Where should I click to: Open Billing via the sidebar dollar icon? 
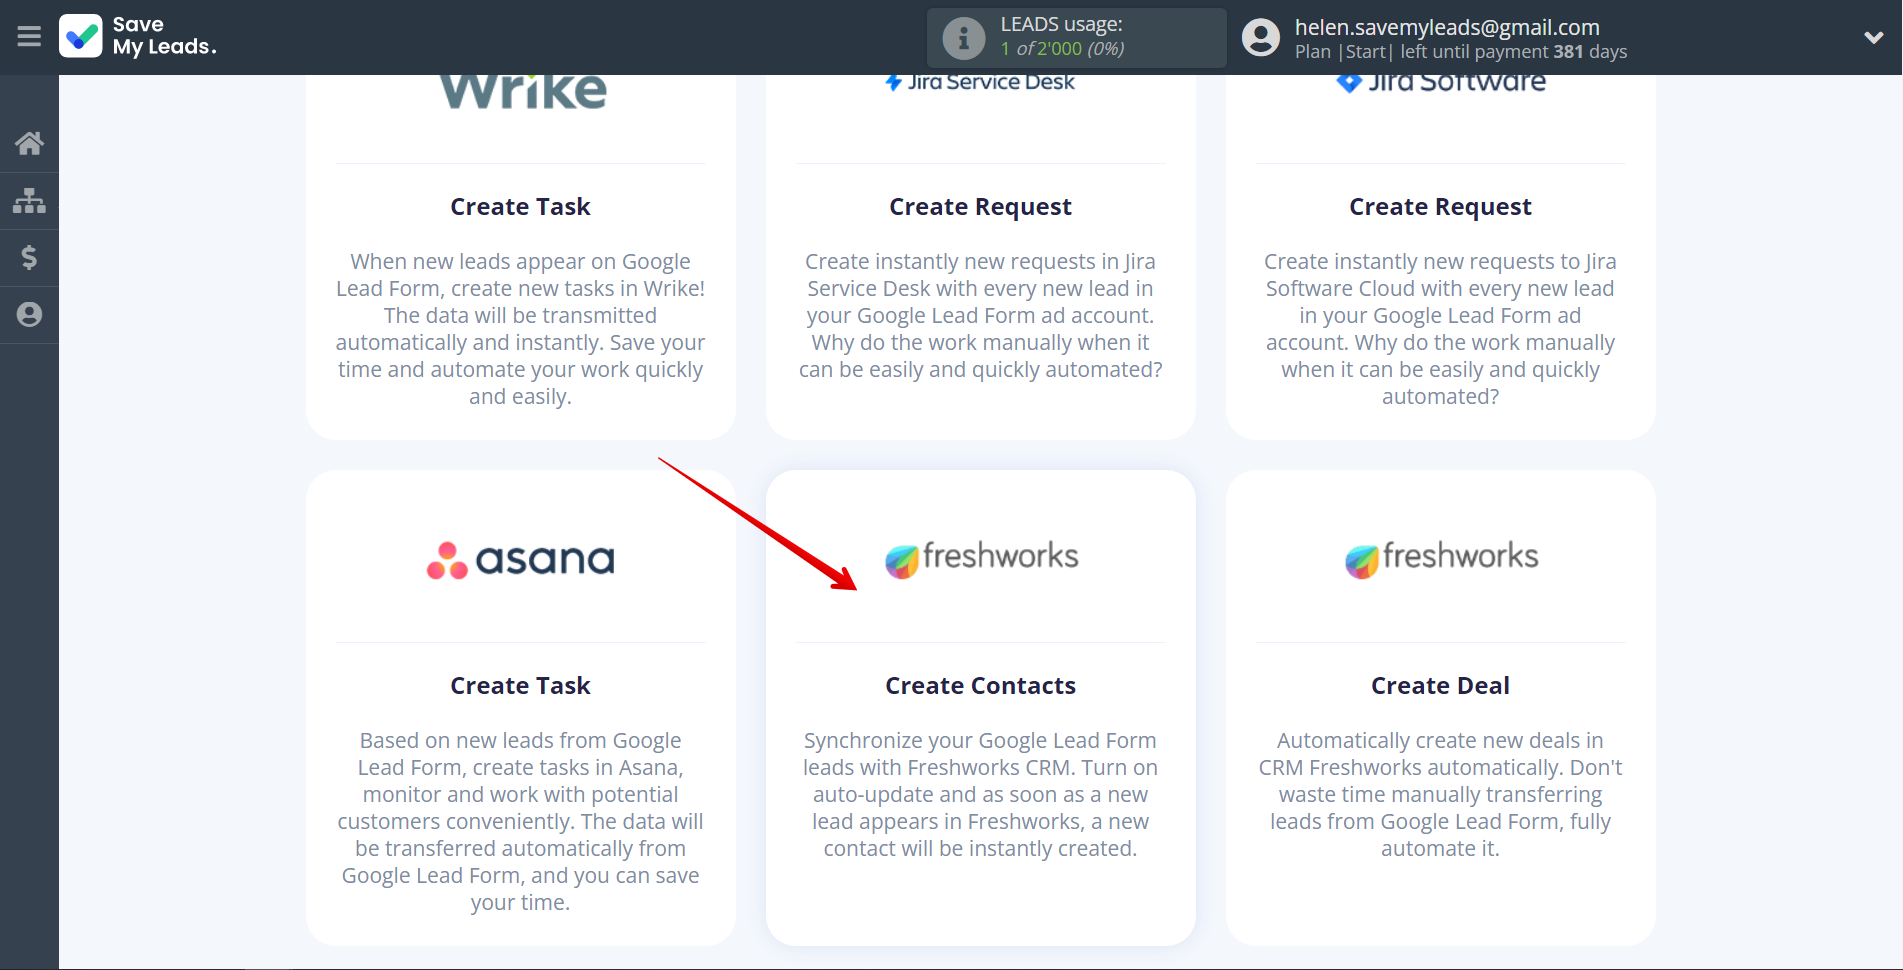(29, 258)
